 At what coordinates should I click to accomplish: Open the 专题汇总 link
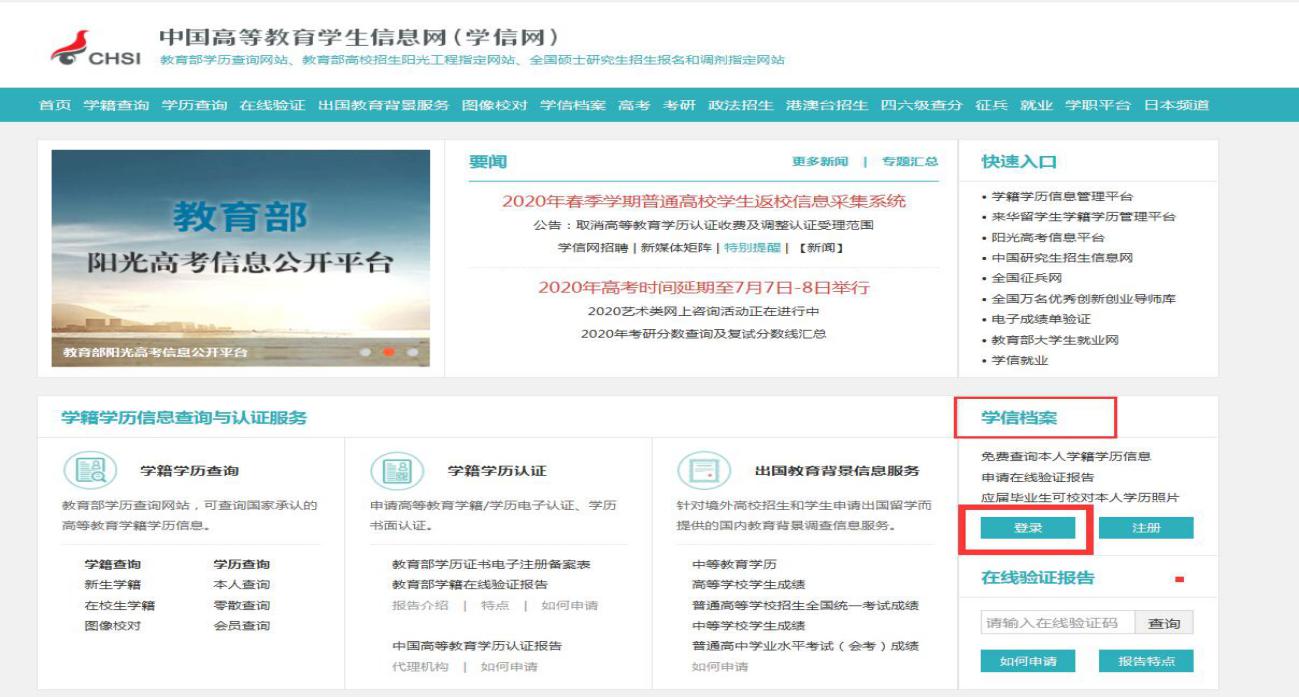pyautogui.click(x=909, y=162)
